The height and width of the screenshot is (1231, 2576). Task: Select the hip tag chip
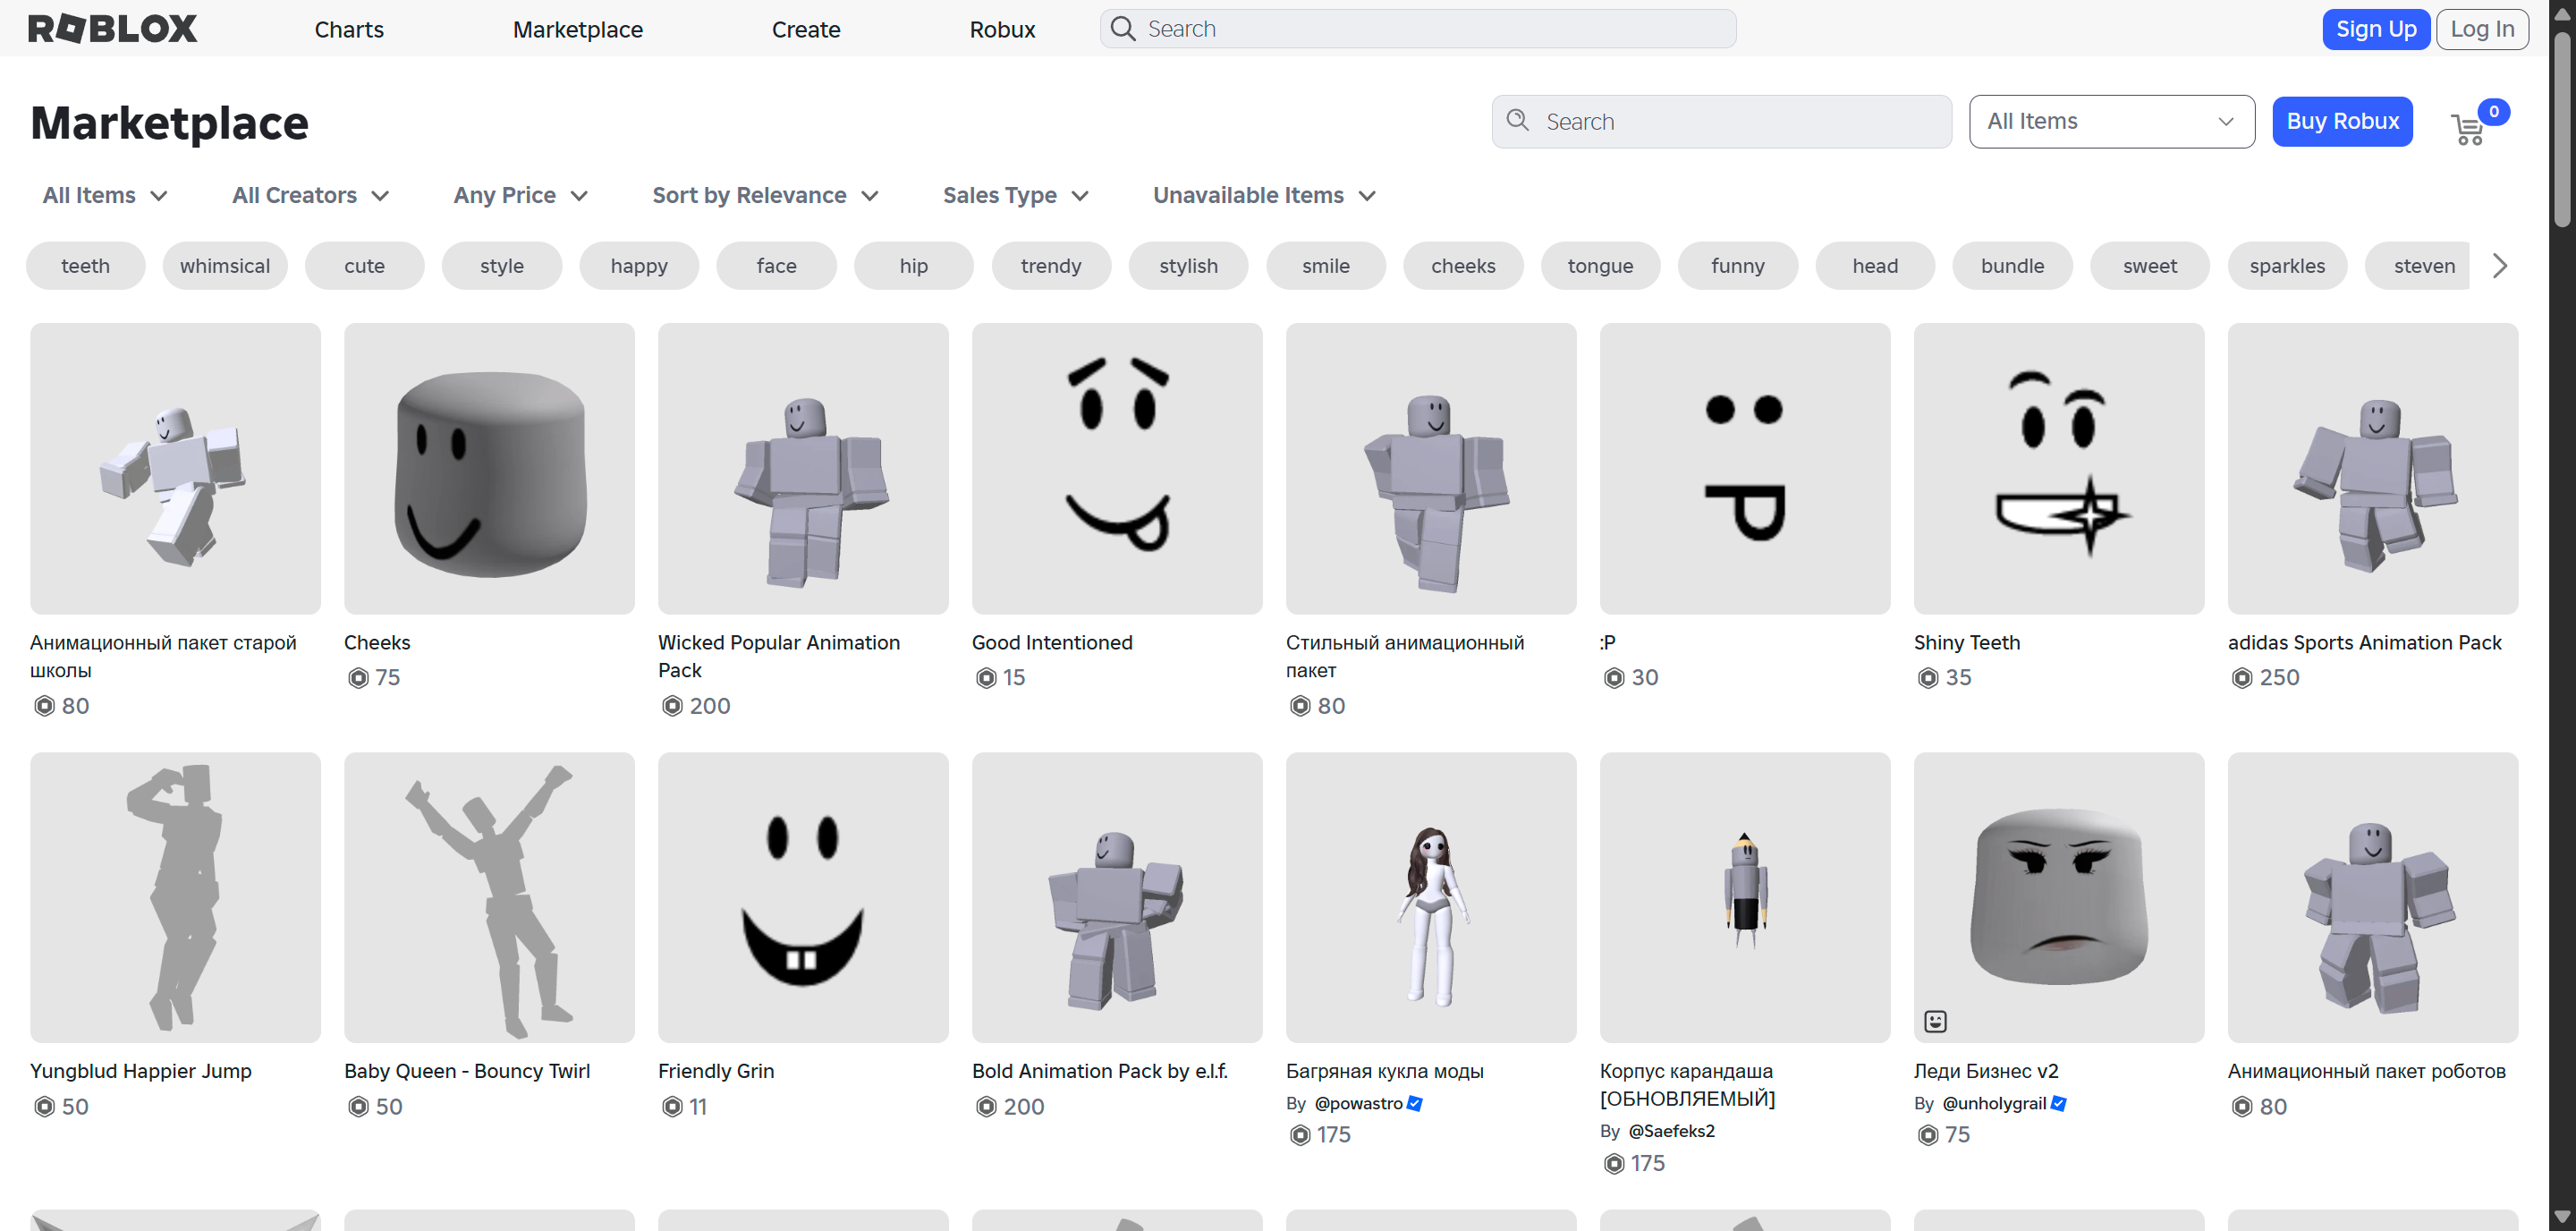[914, 266]
